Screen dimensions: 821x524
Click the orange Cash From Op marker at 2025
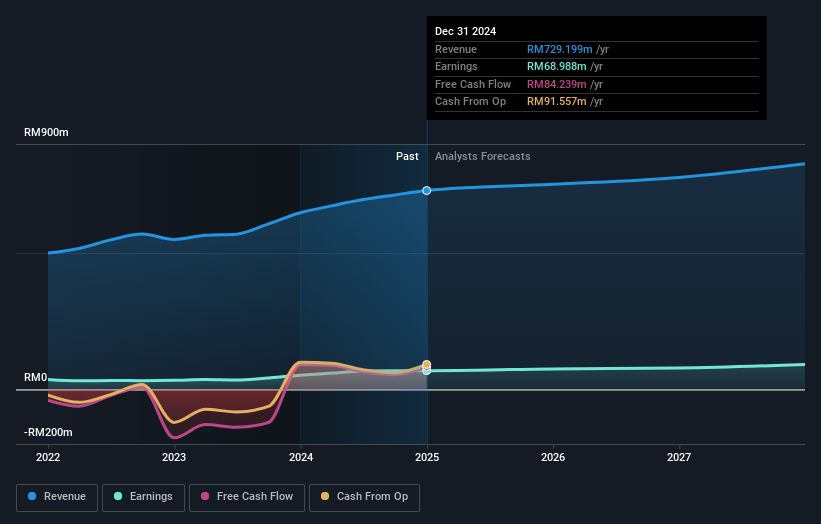427,365
